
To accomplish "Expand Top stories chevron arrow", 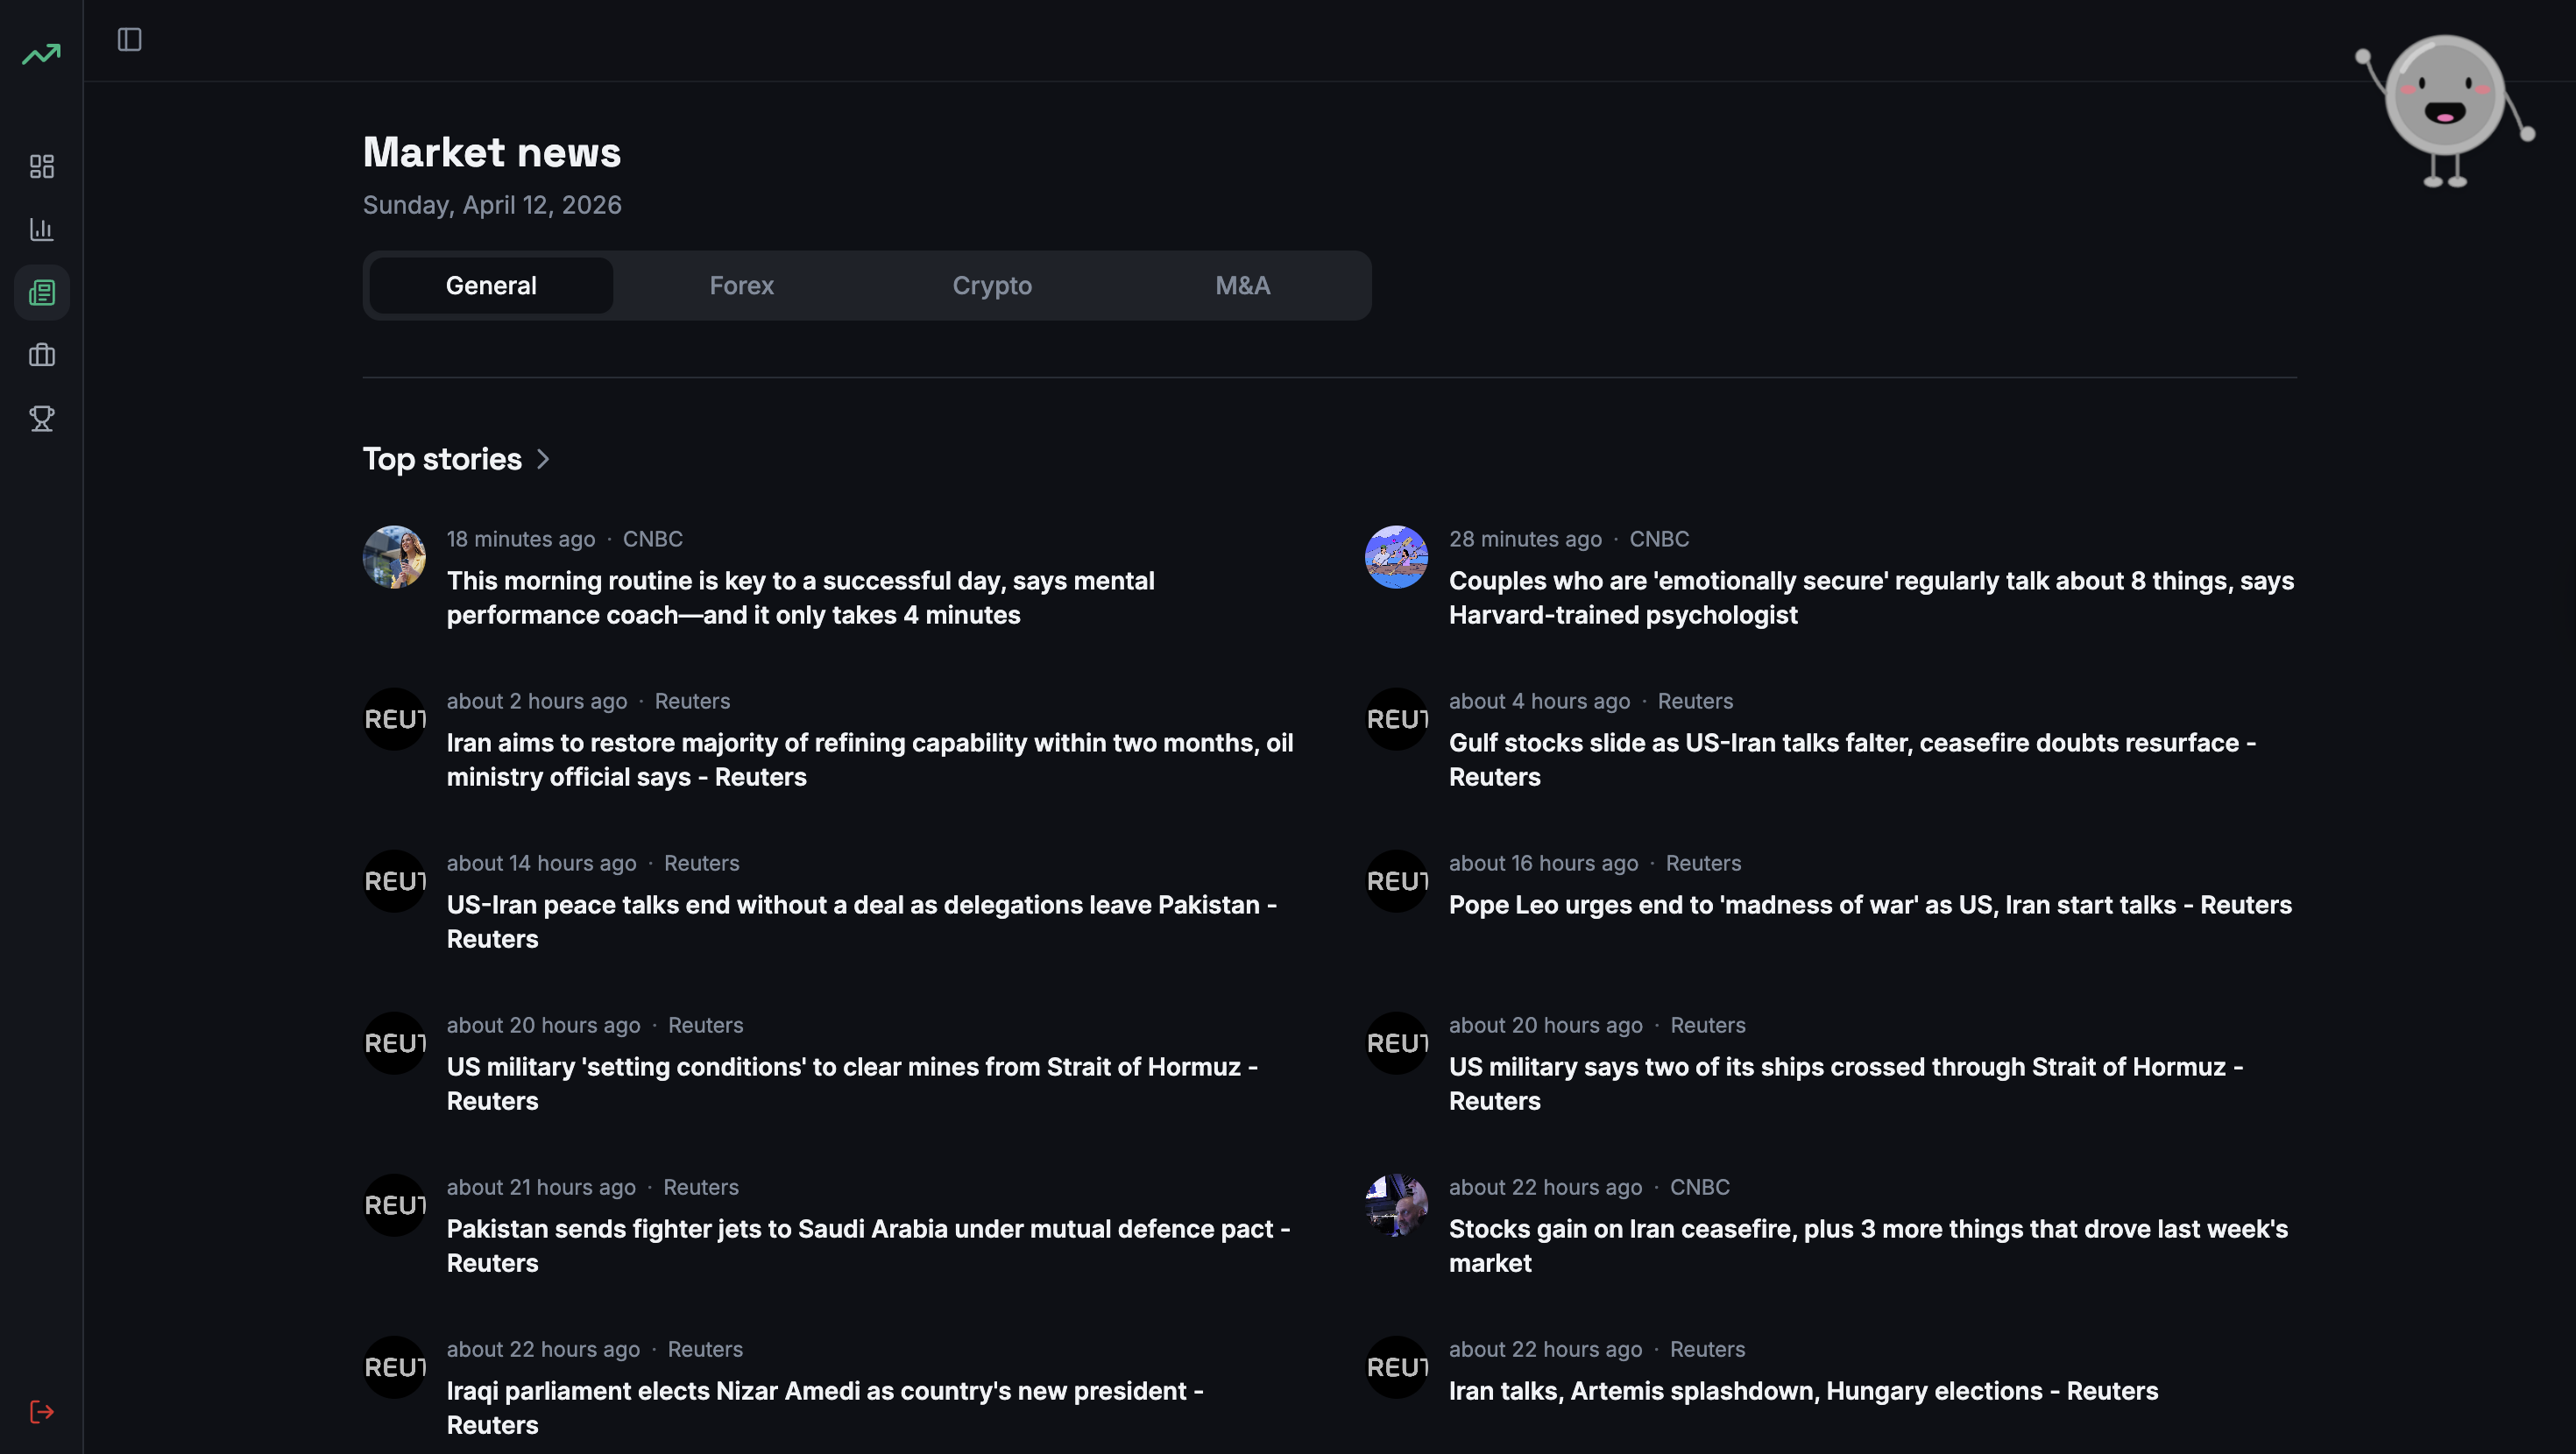I will 543,459.
